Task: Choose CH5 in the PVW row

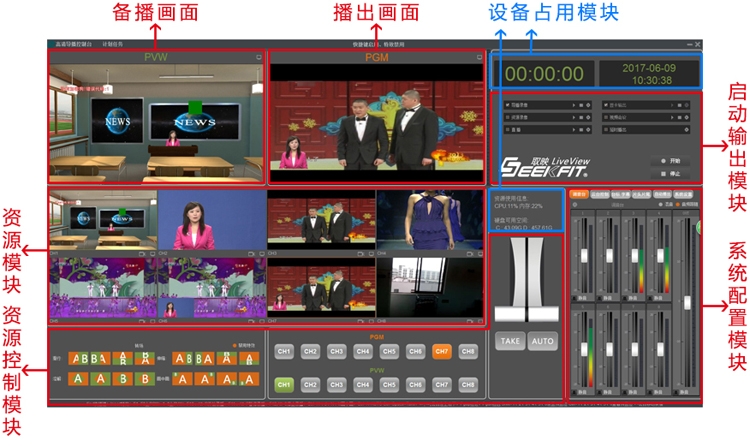Action: point(389,383)
